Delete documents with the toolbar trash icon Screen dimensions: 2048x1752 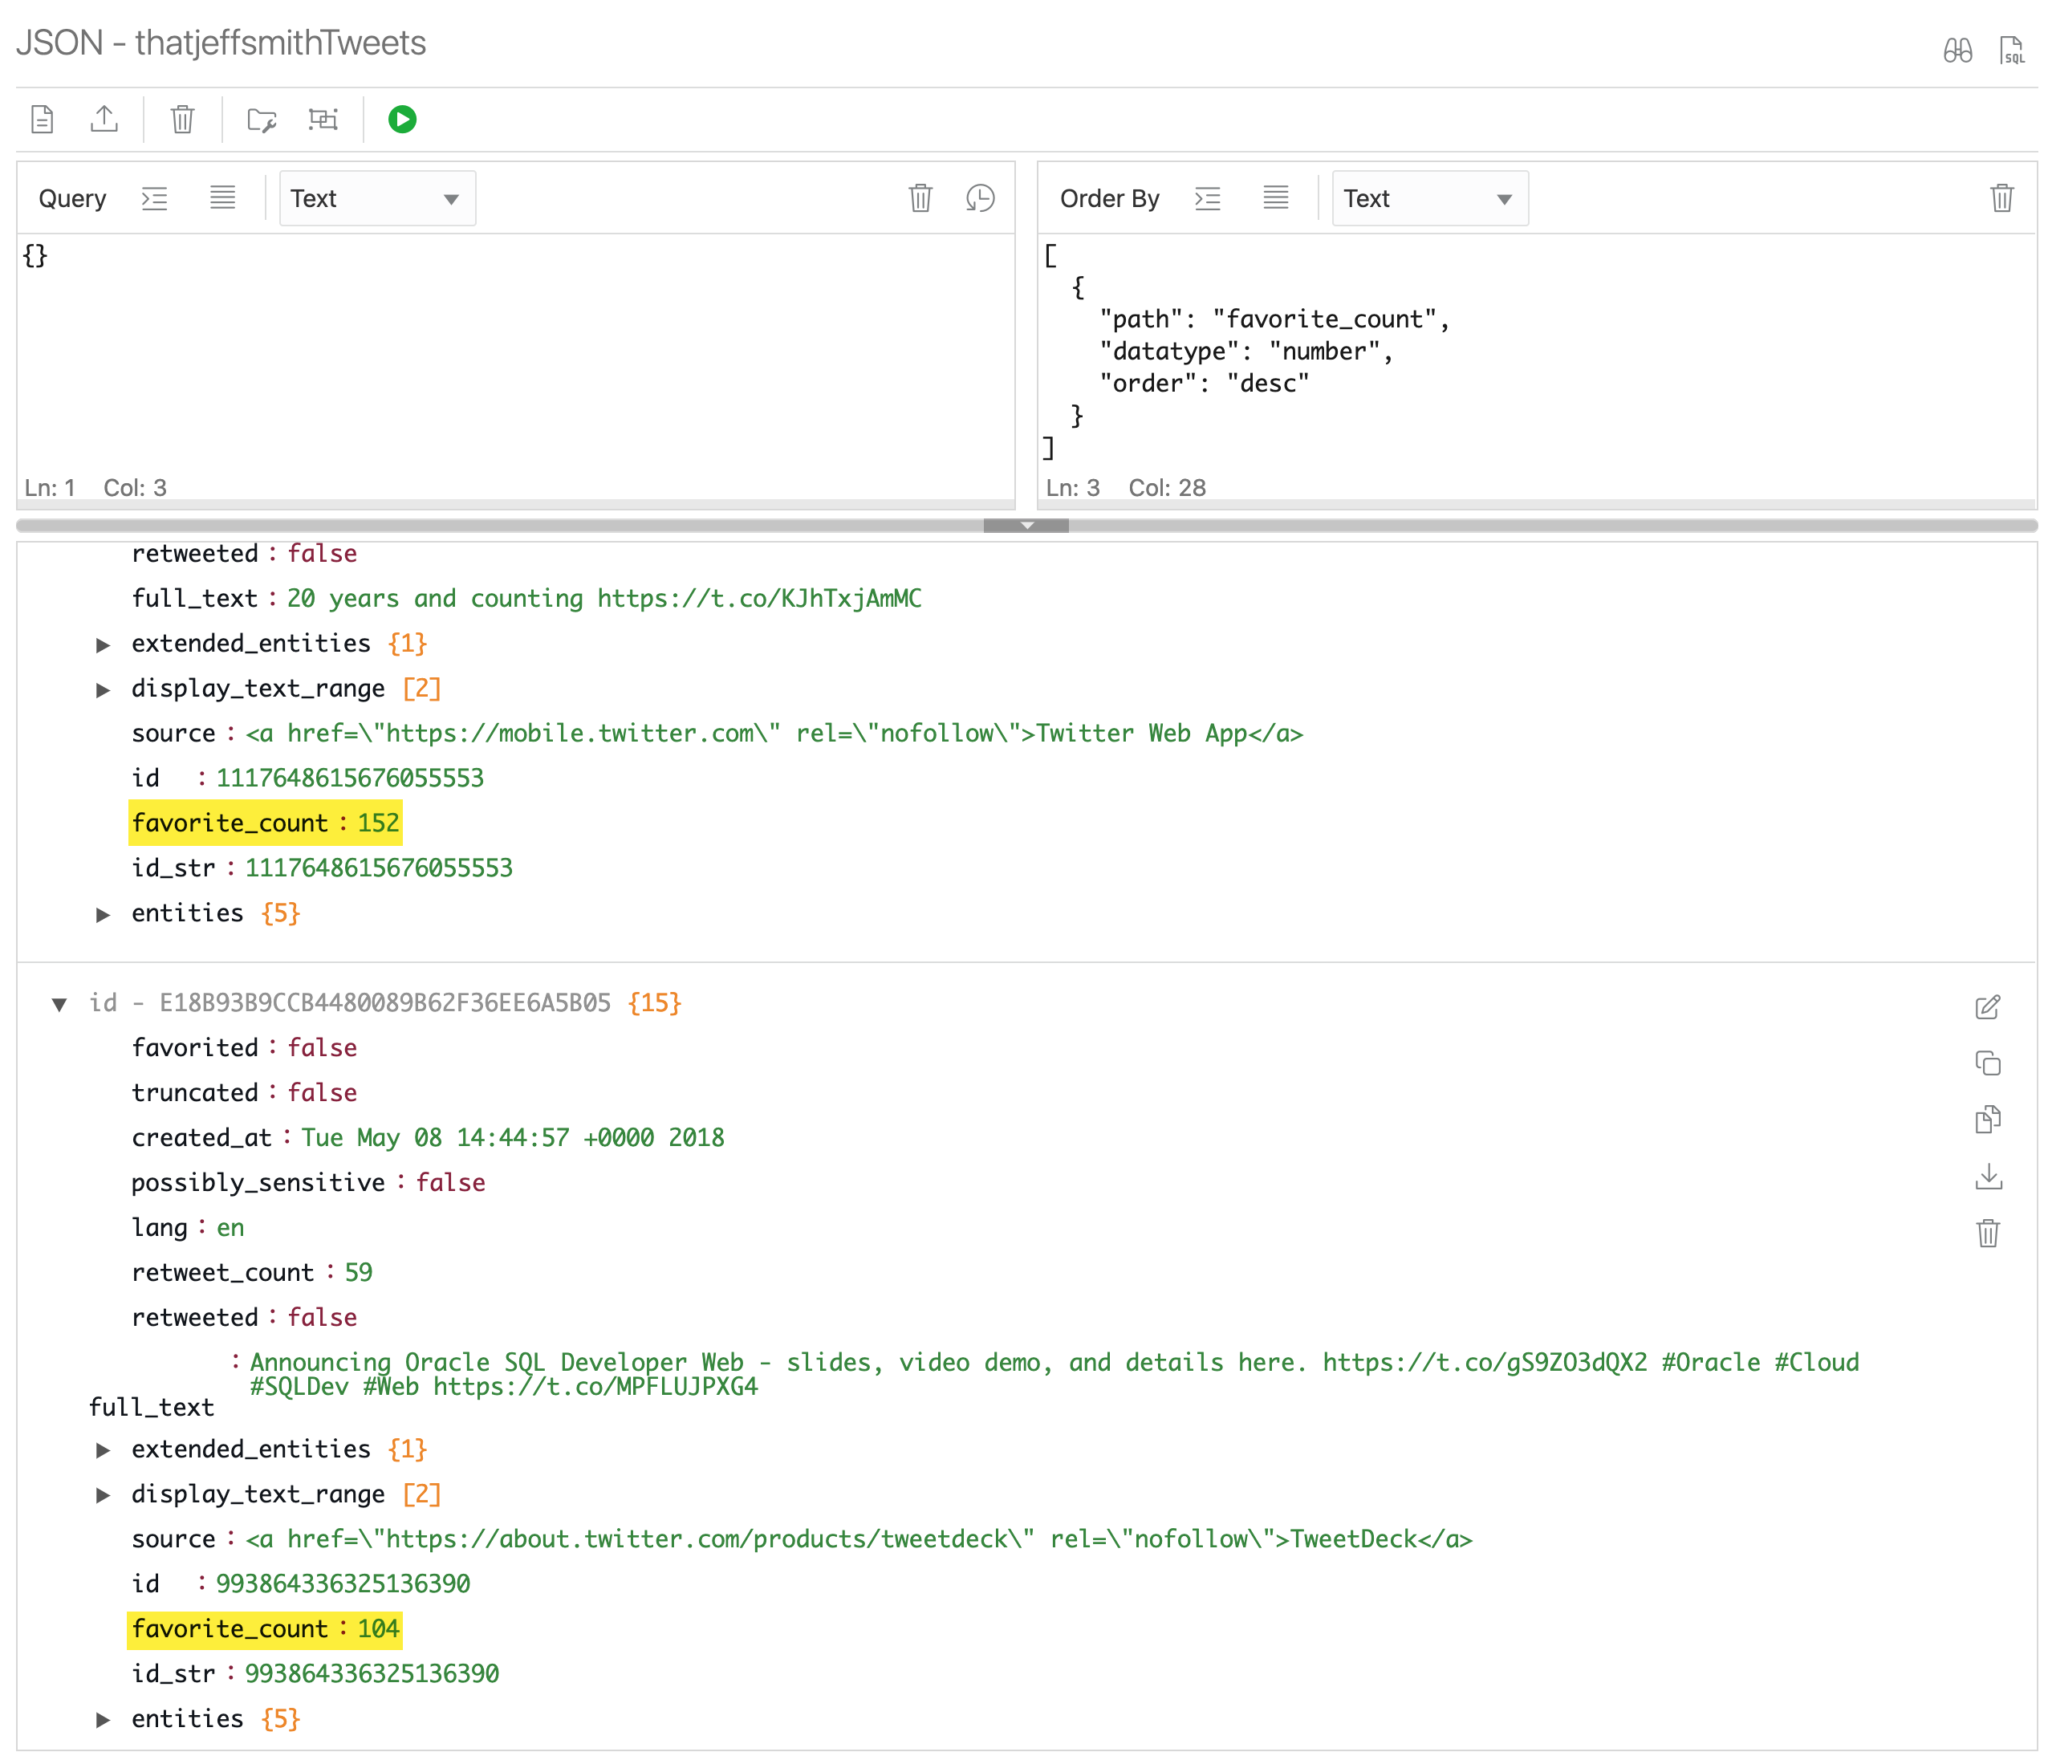point(181,119)
